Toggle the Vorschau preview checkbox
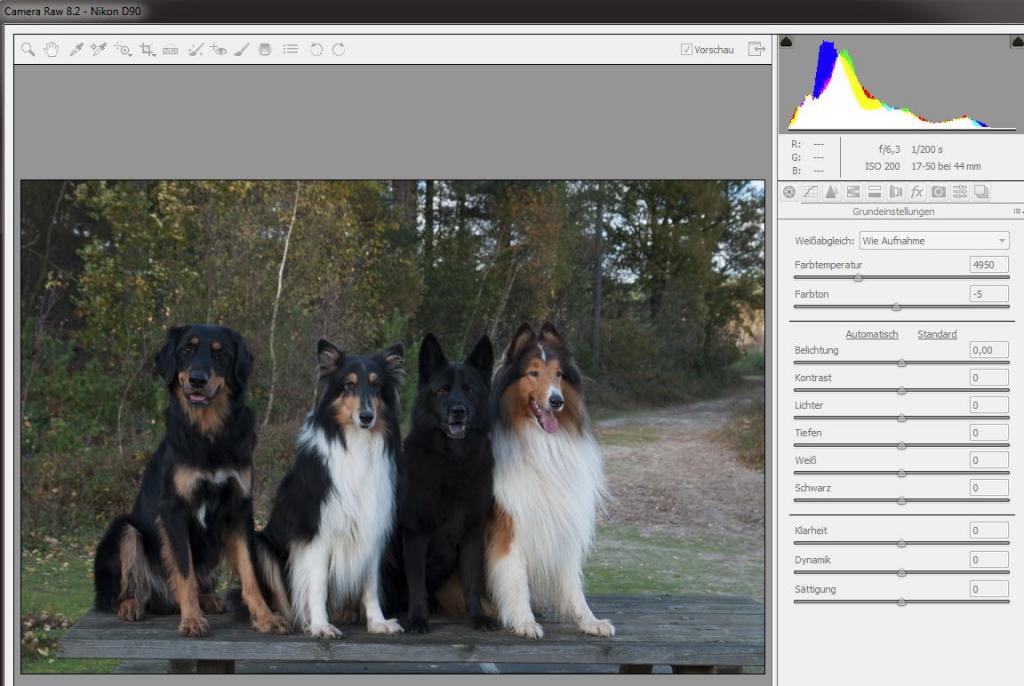Screen dimensions: 1024x686 click(x=686, y=50)
